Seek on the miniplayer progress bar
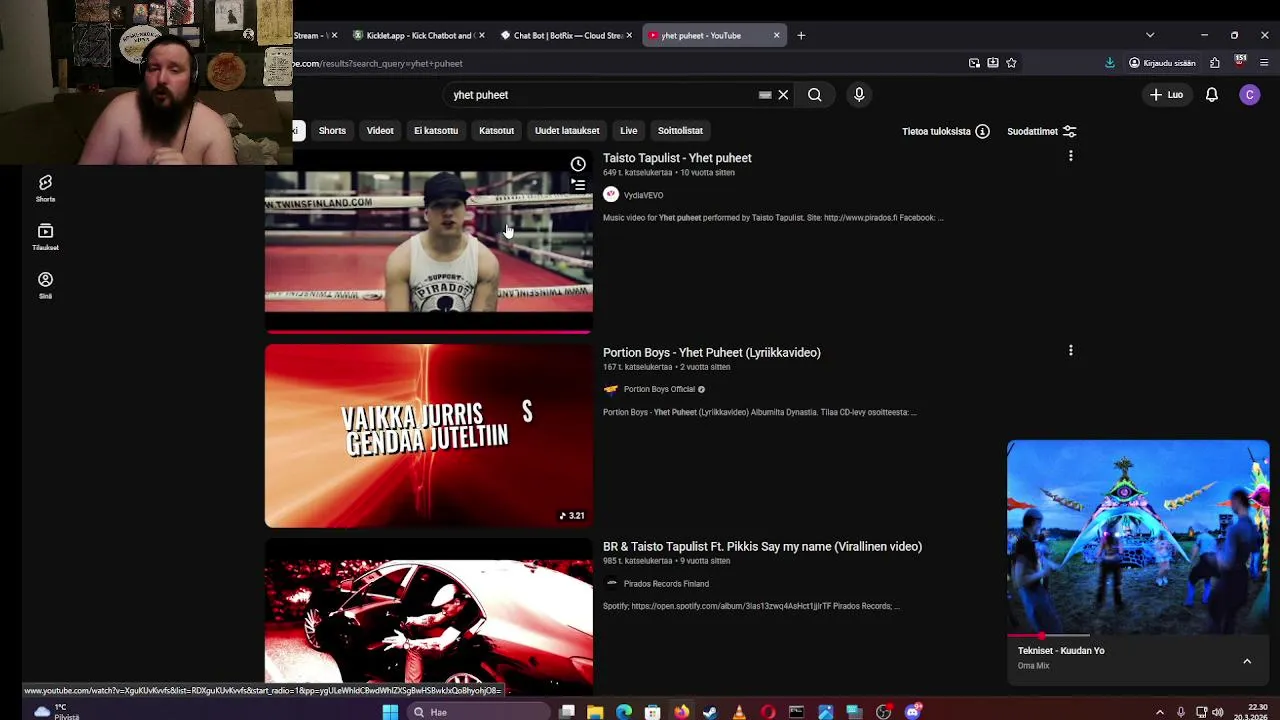1280x720 pixels. (x=1138, y=635)
